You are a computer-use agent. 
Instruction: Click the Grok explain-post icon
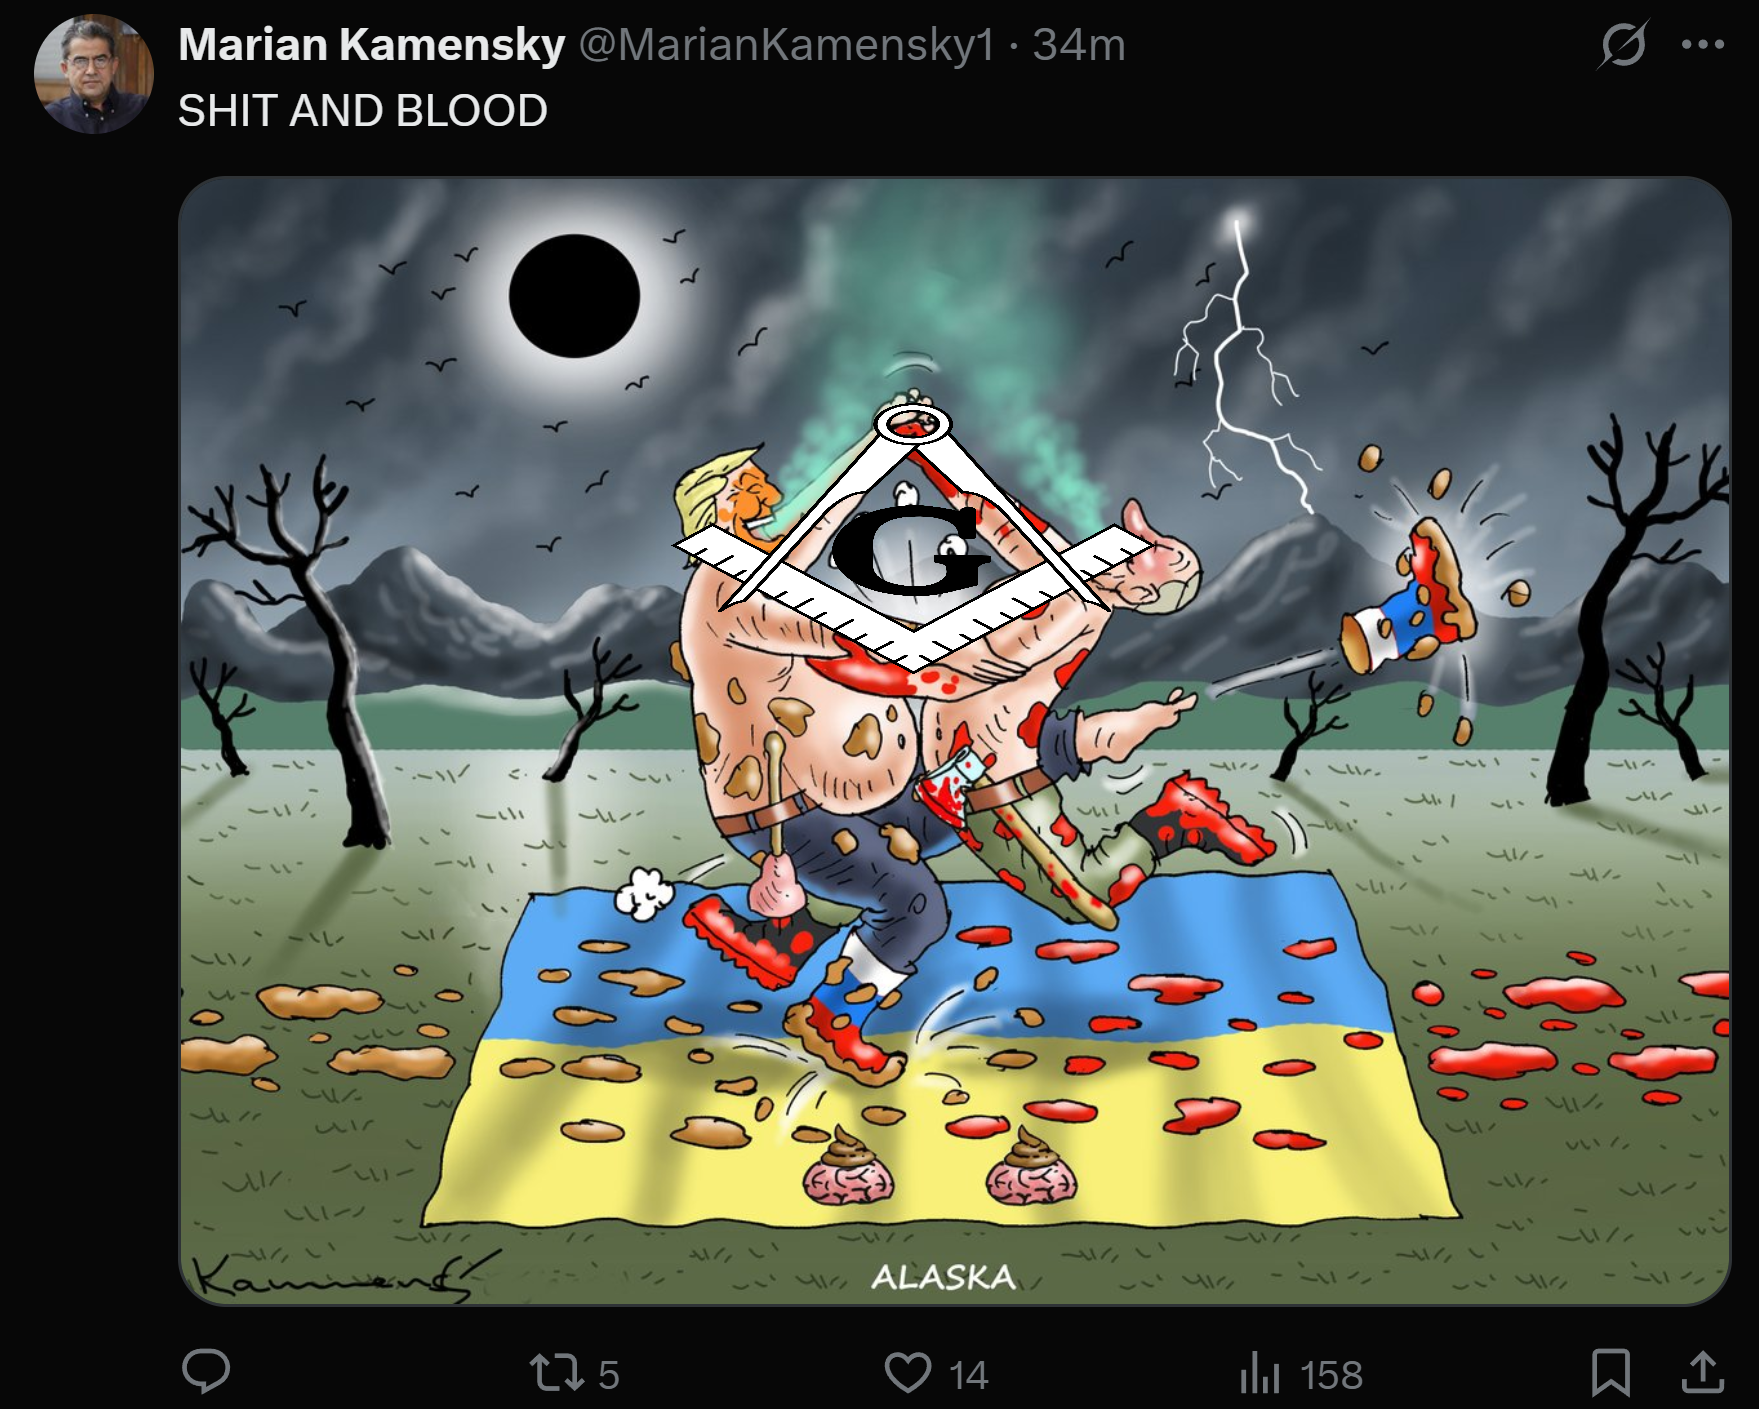click(1623, 45)
